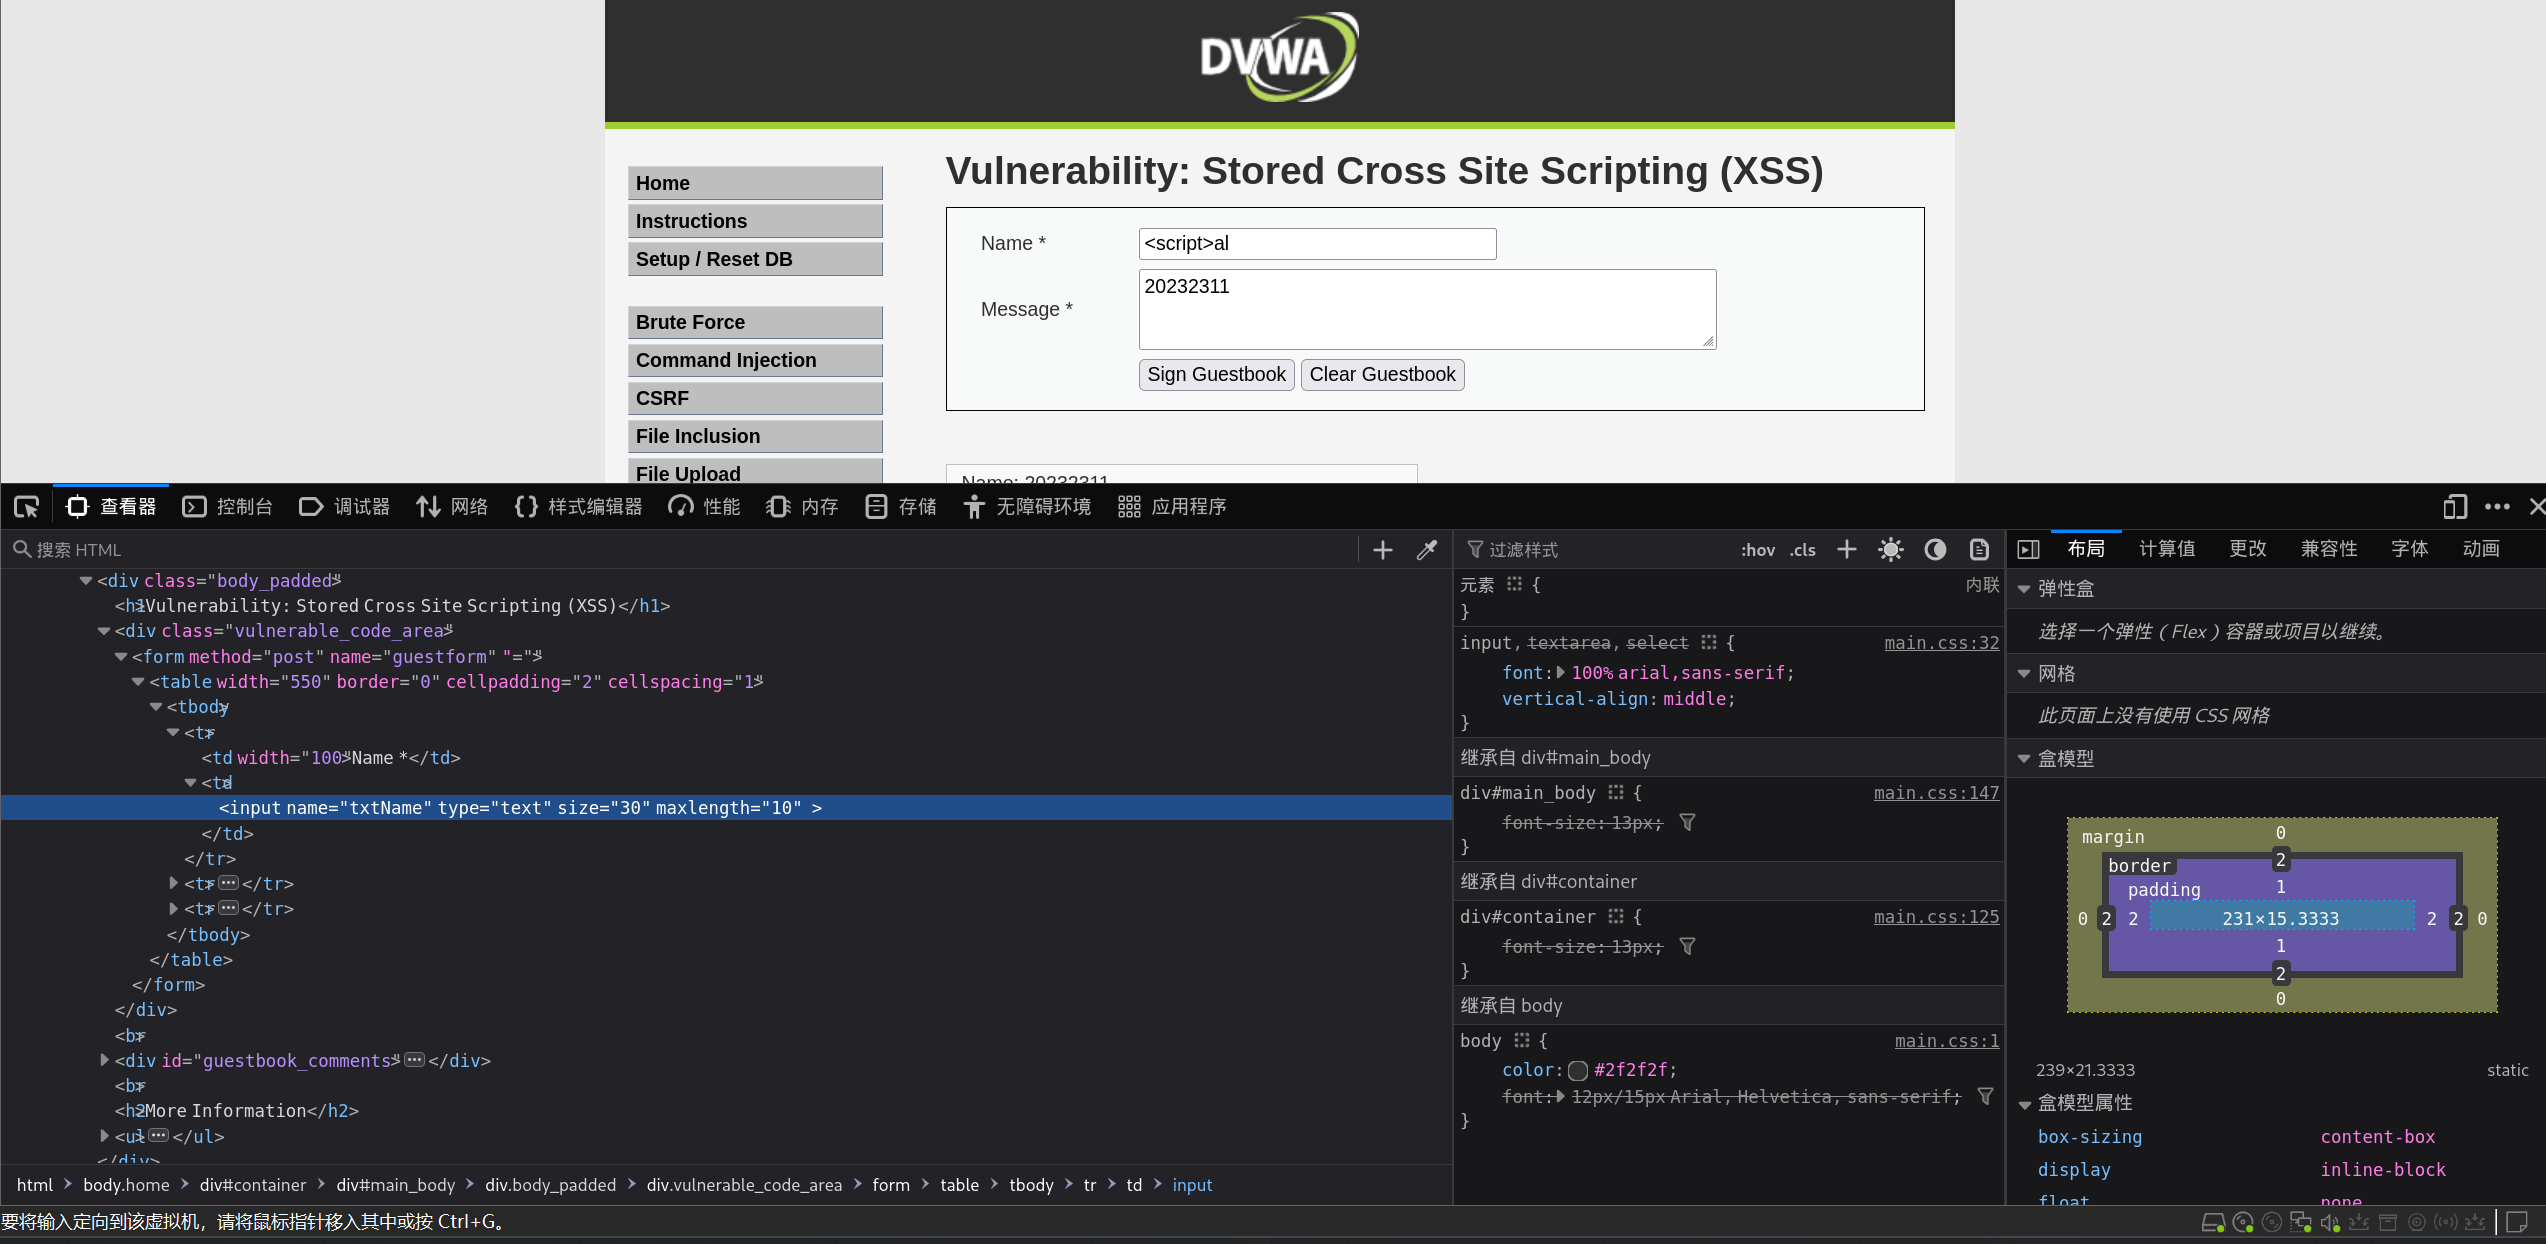Screen dimensions: 2546x1244
Task: Click the eyedropper color picker icon
Action: coord(1427,550)
